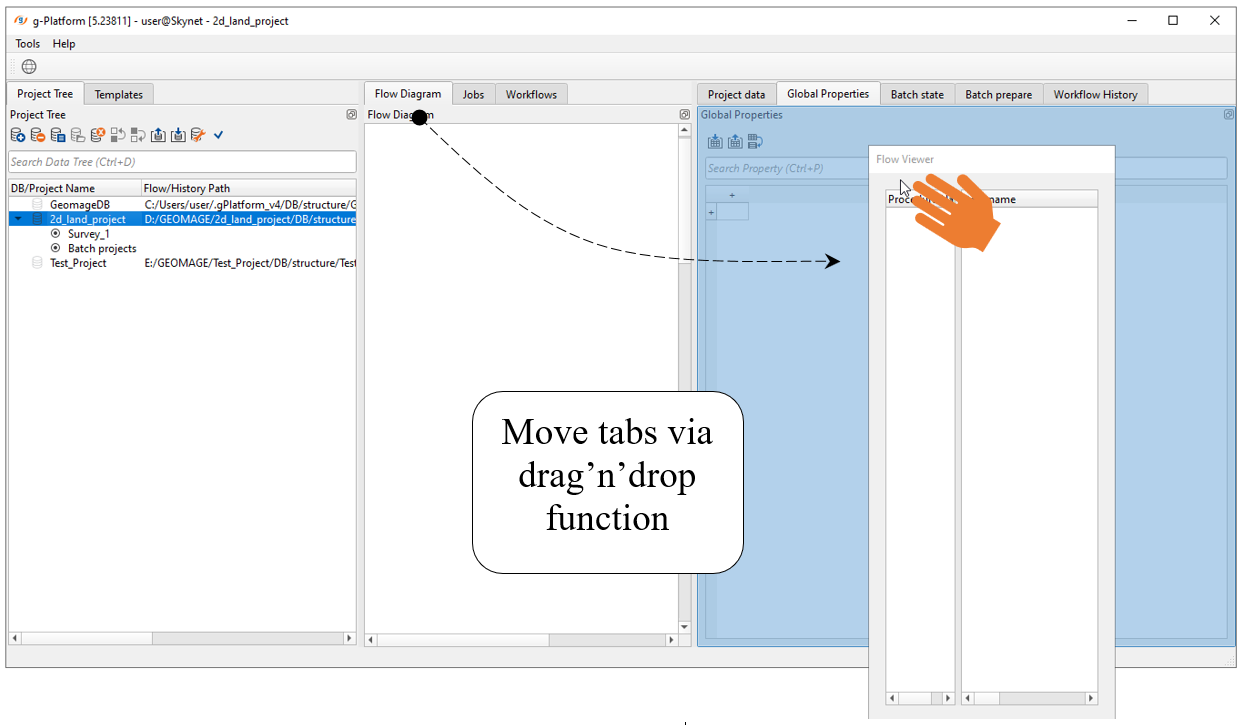Click the g-Platform logo in the title bar

20,20
